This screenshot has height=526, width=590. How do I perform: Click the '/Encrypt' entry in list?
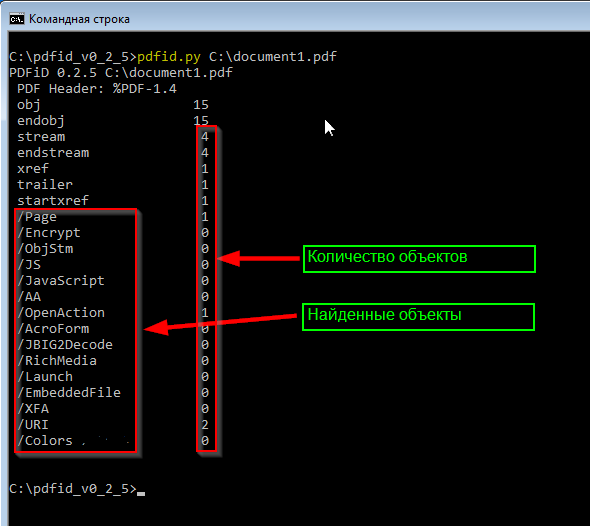click(49, 233)
